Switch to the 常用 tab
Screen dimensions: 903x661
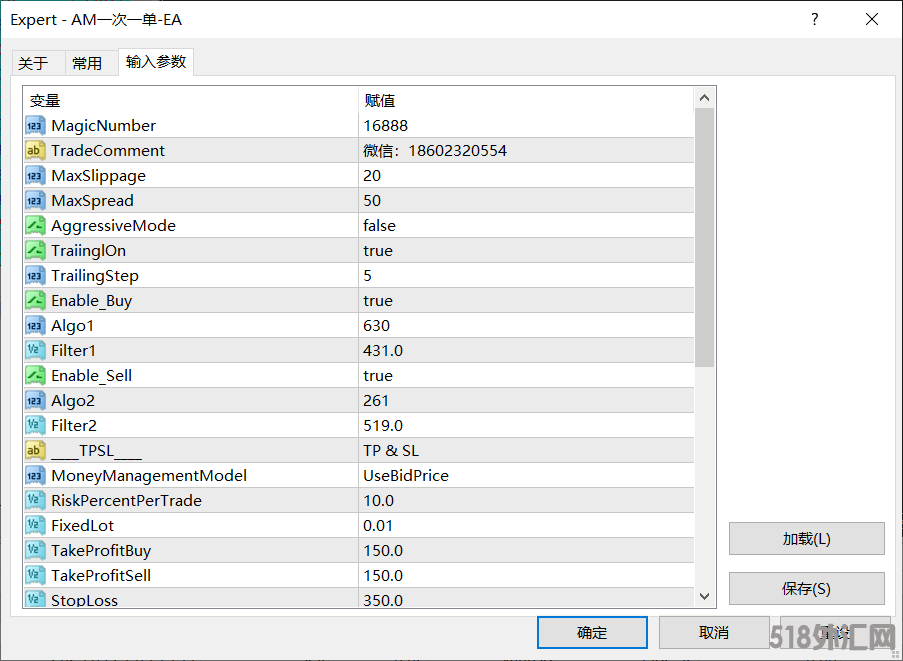pyautogui.click(x=87, y=63)
